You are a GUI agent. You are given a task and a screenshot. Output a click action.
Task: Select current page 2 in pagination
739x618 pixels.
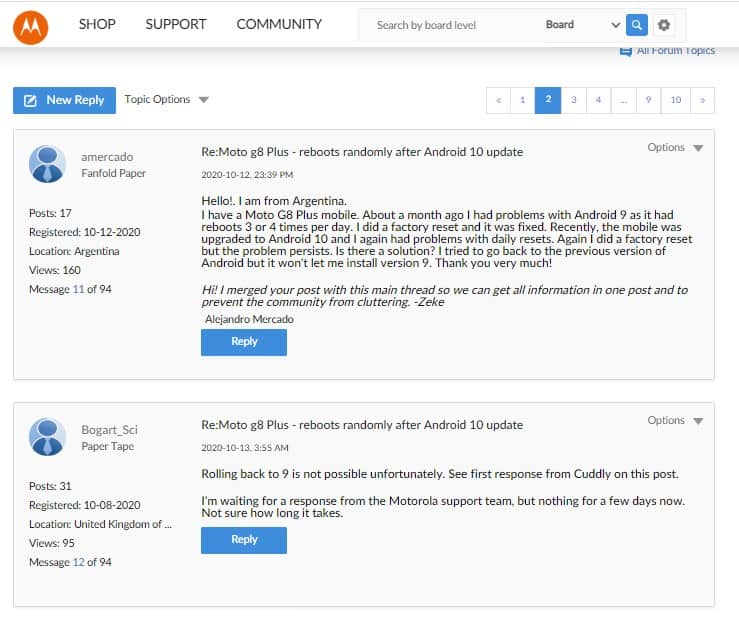point(548,100)
